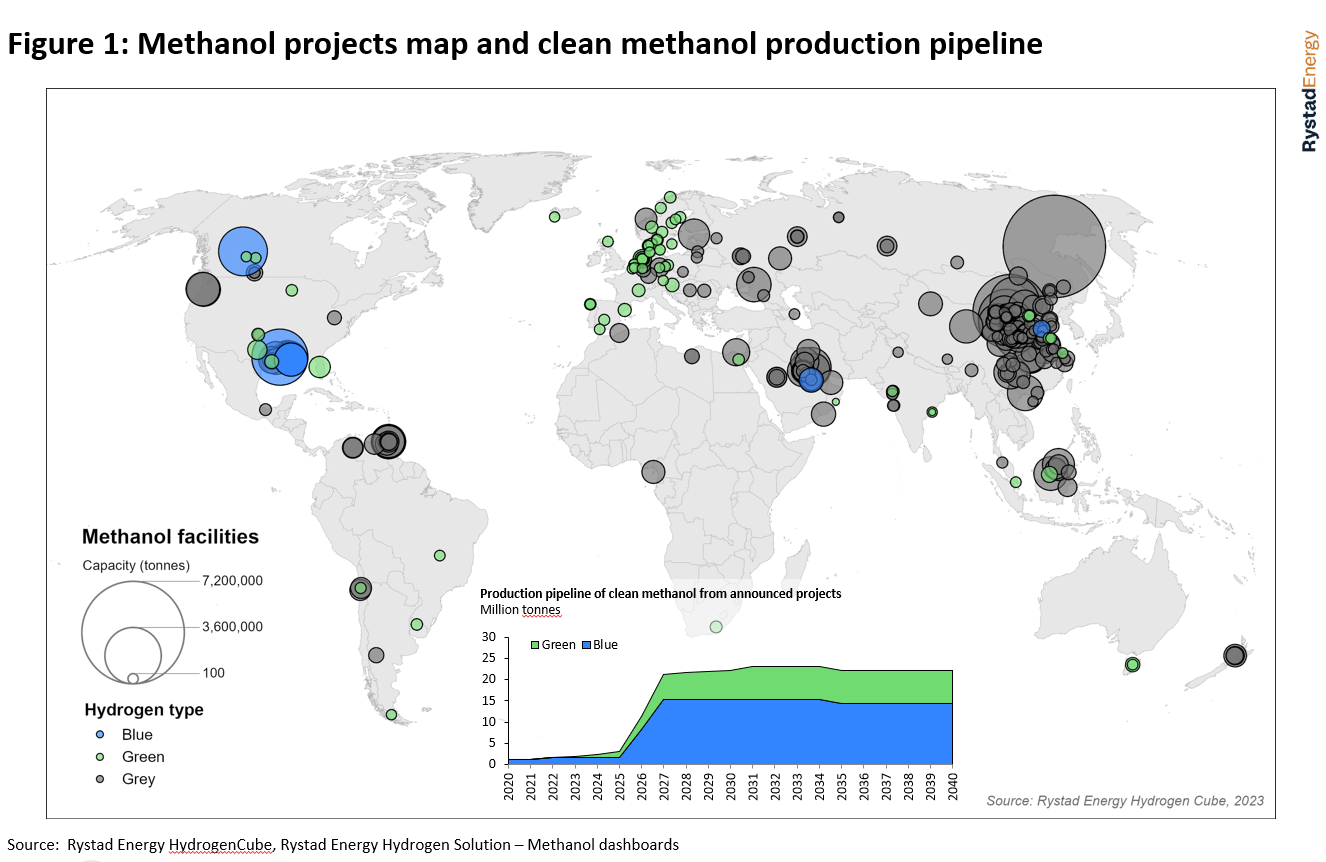Image resolution: width=1326 pixels, height=862 pixels.
Task: Click the green hydrogen type legend dot
Action: point(98,756)
